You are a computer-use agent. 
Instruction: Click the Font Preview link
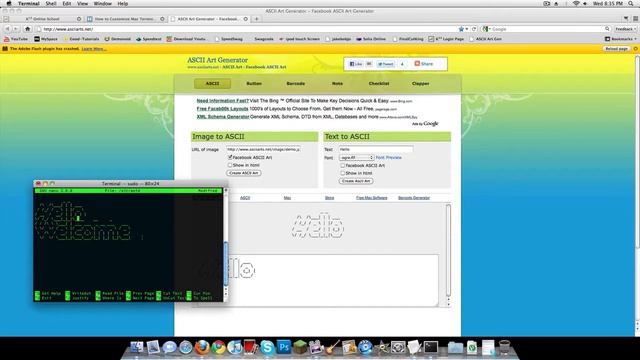click(x=389, y=158)
